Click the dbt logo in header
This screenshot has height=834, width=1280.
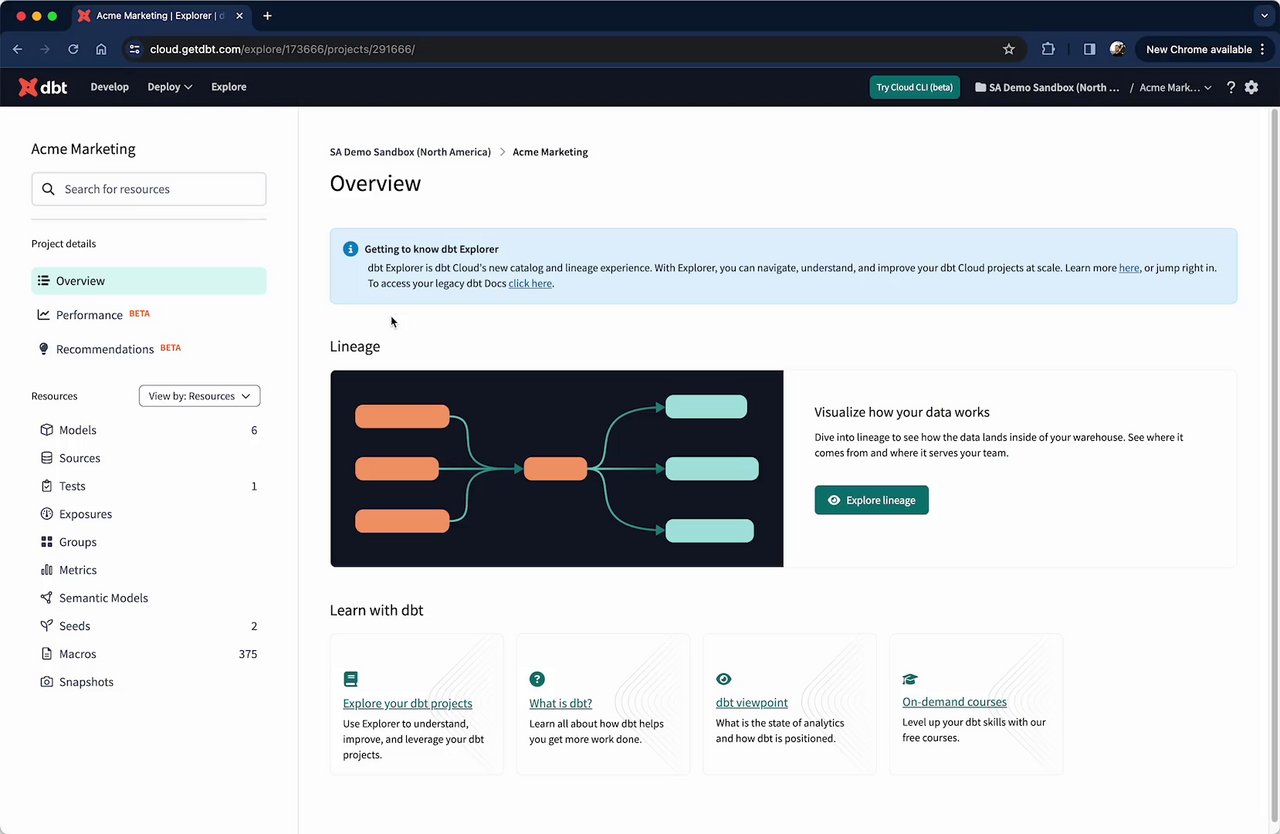(x=43, y=87)
